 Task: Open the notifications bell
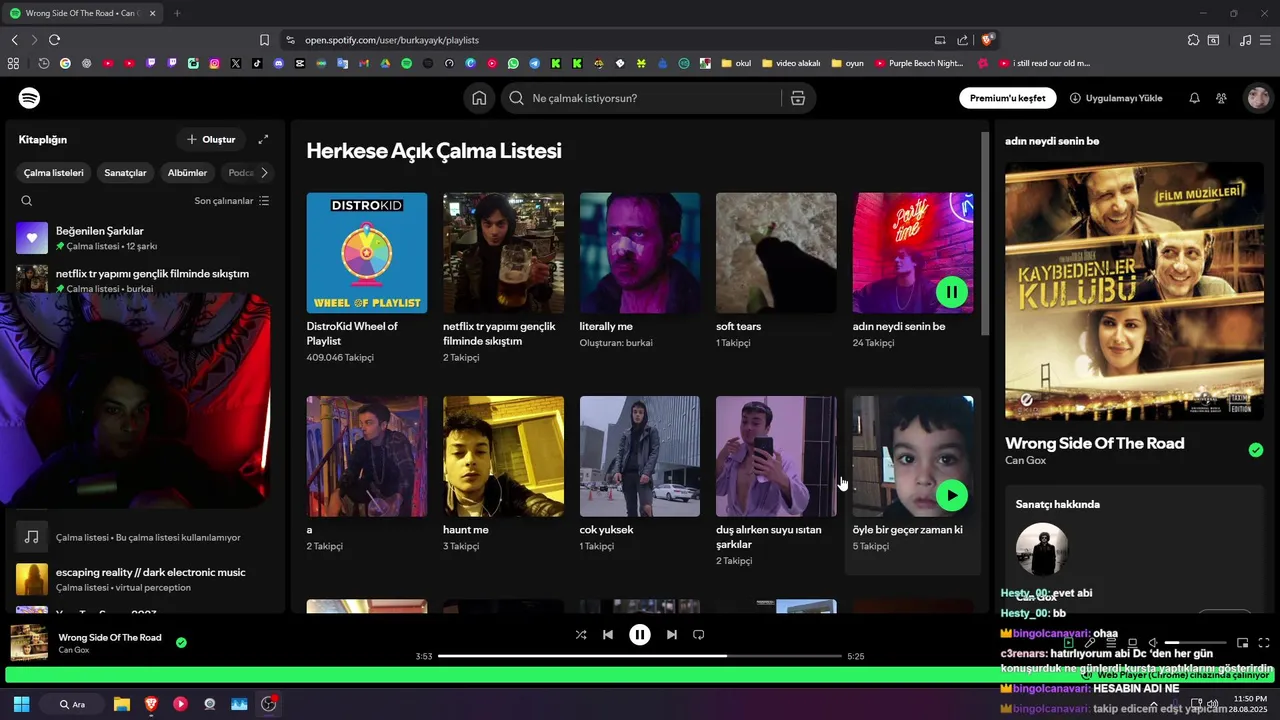[x=1194, y=98]
